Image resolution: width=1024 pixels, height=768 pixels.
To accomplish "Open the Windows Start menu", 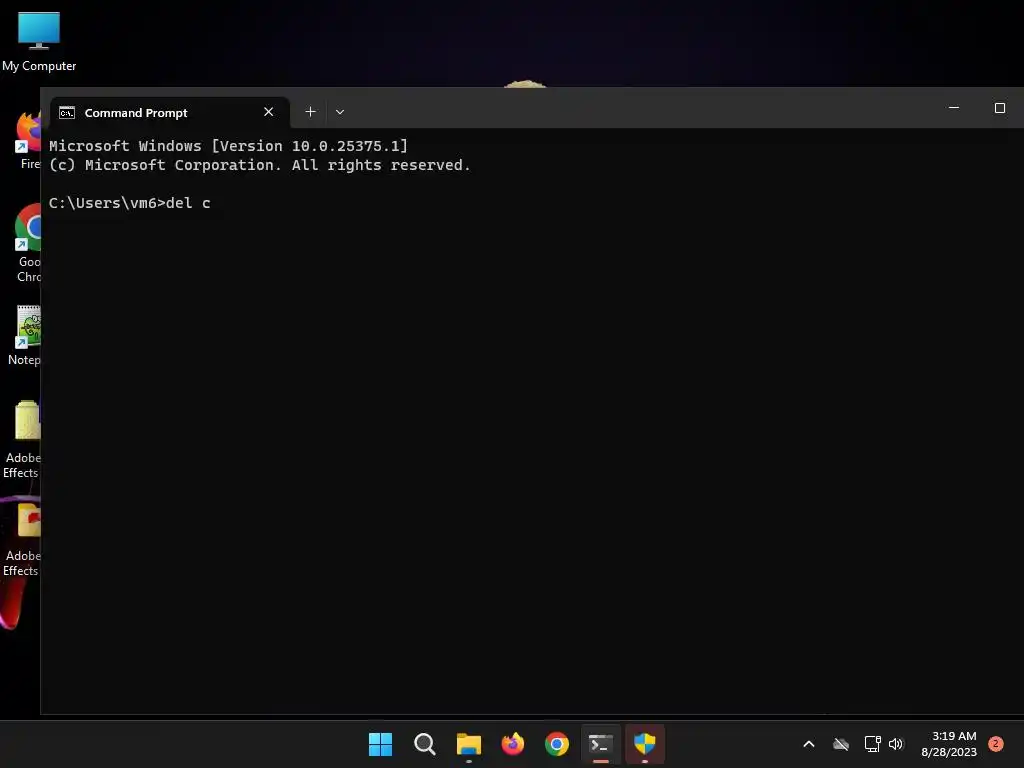I will [380, 744].
